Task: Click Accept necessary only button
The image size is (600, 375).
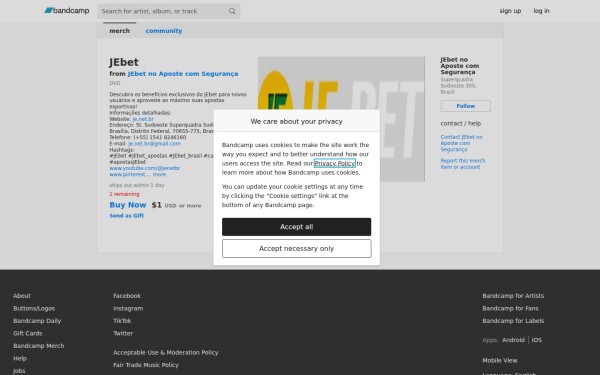Action: pyautogui.click(x=297, y=248)
